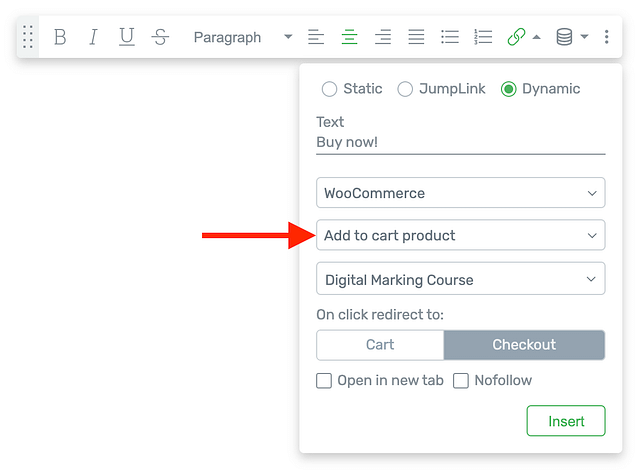The height and width of the screenshot is (472, 639).
Task: Click the green link icon
Action: click(516, 37)
